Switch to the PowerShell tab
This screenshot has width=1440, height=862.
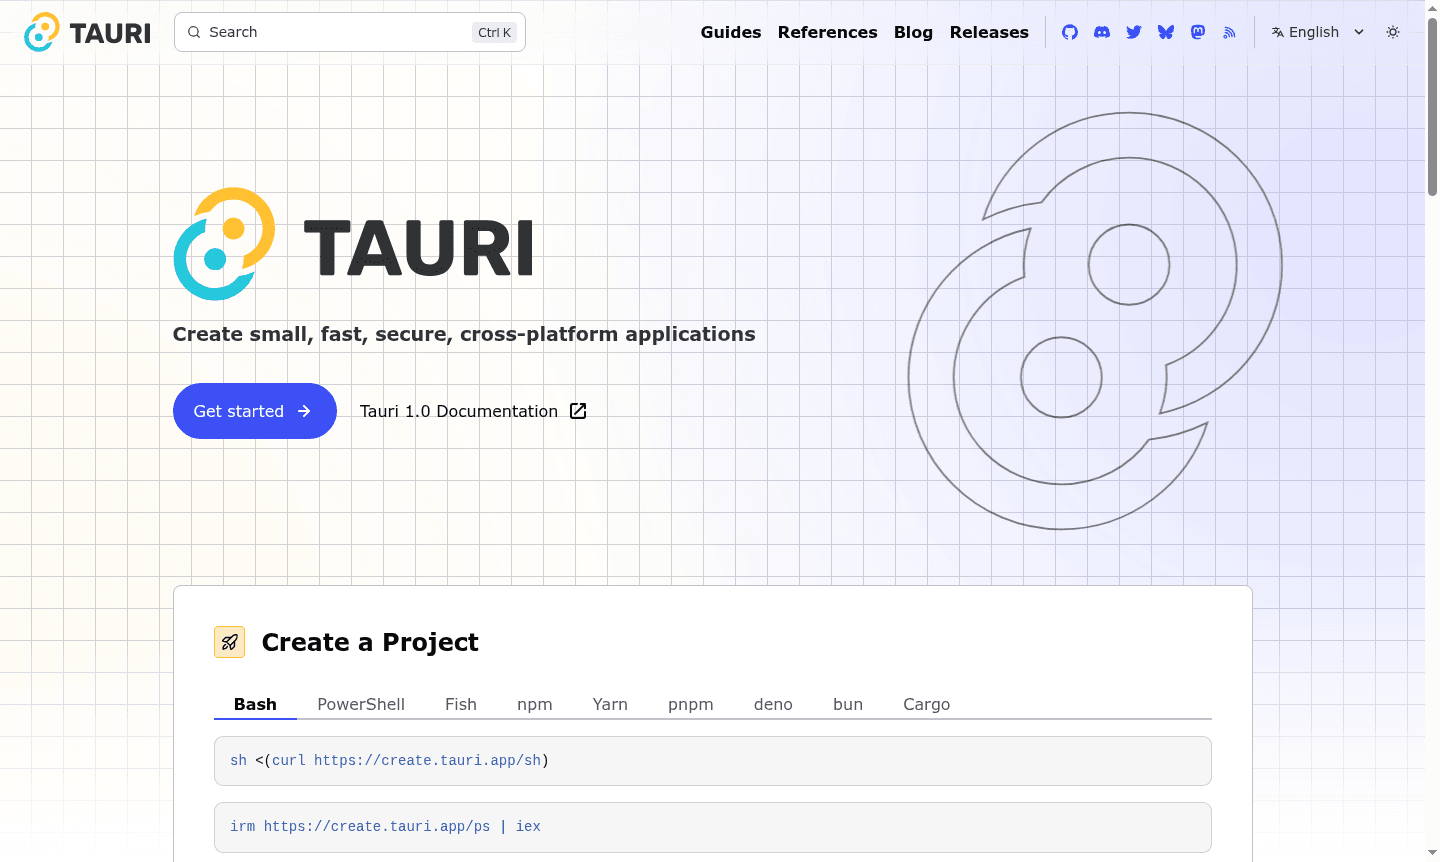[360, 704]
